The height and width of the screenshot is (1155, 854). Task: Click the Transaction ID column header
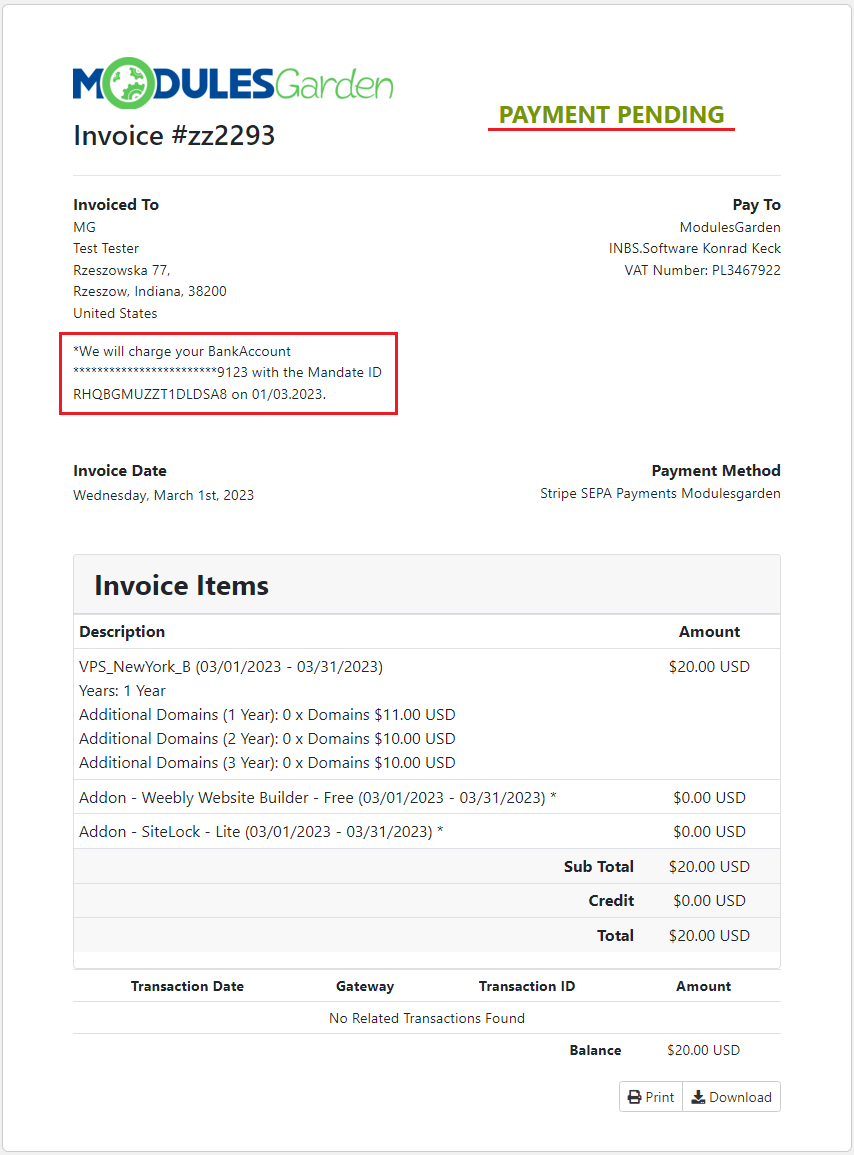[x=527, y=986]
